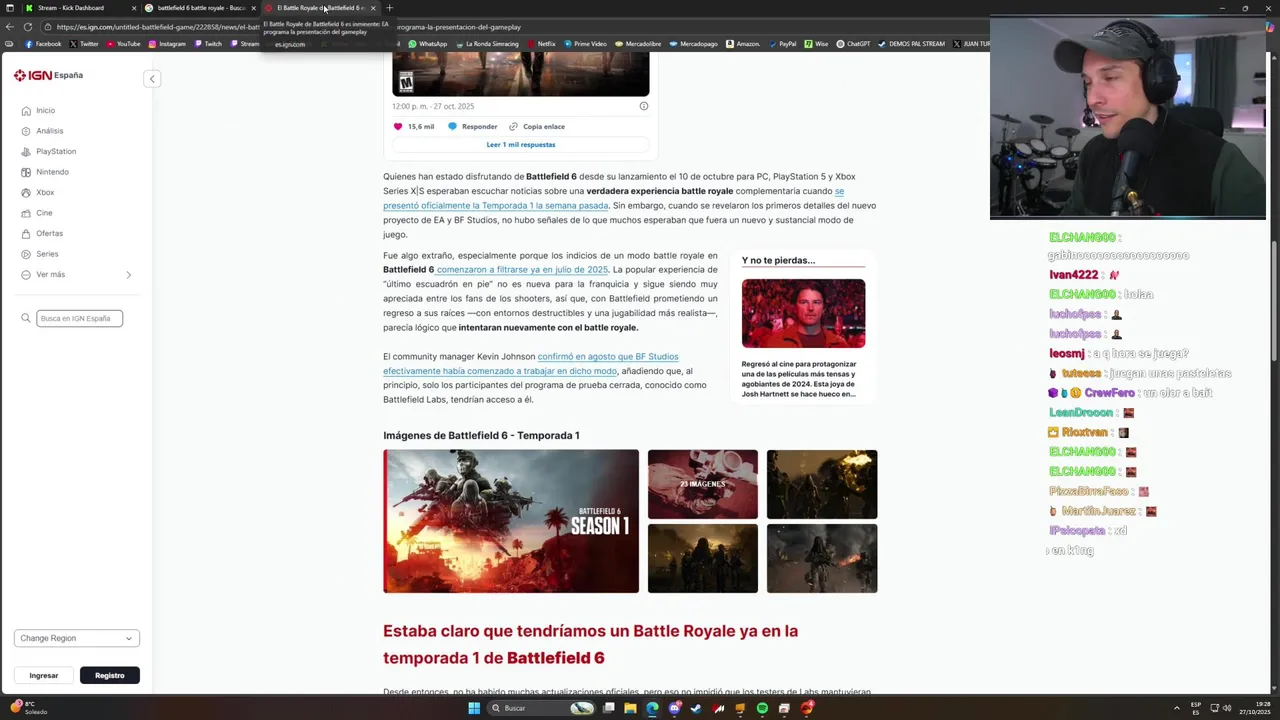Open Twitch bookmark
The height and width of the screenshot is (720, 1280).
208,44
